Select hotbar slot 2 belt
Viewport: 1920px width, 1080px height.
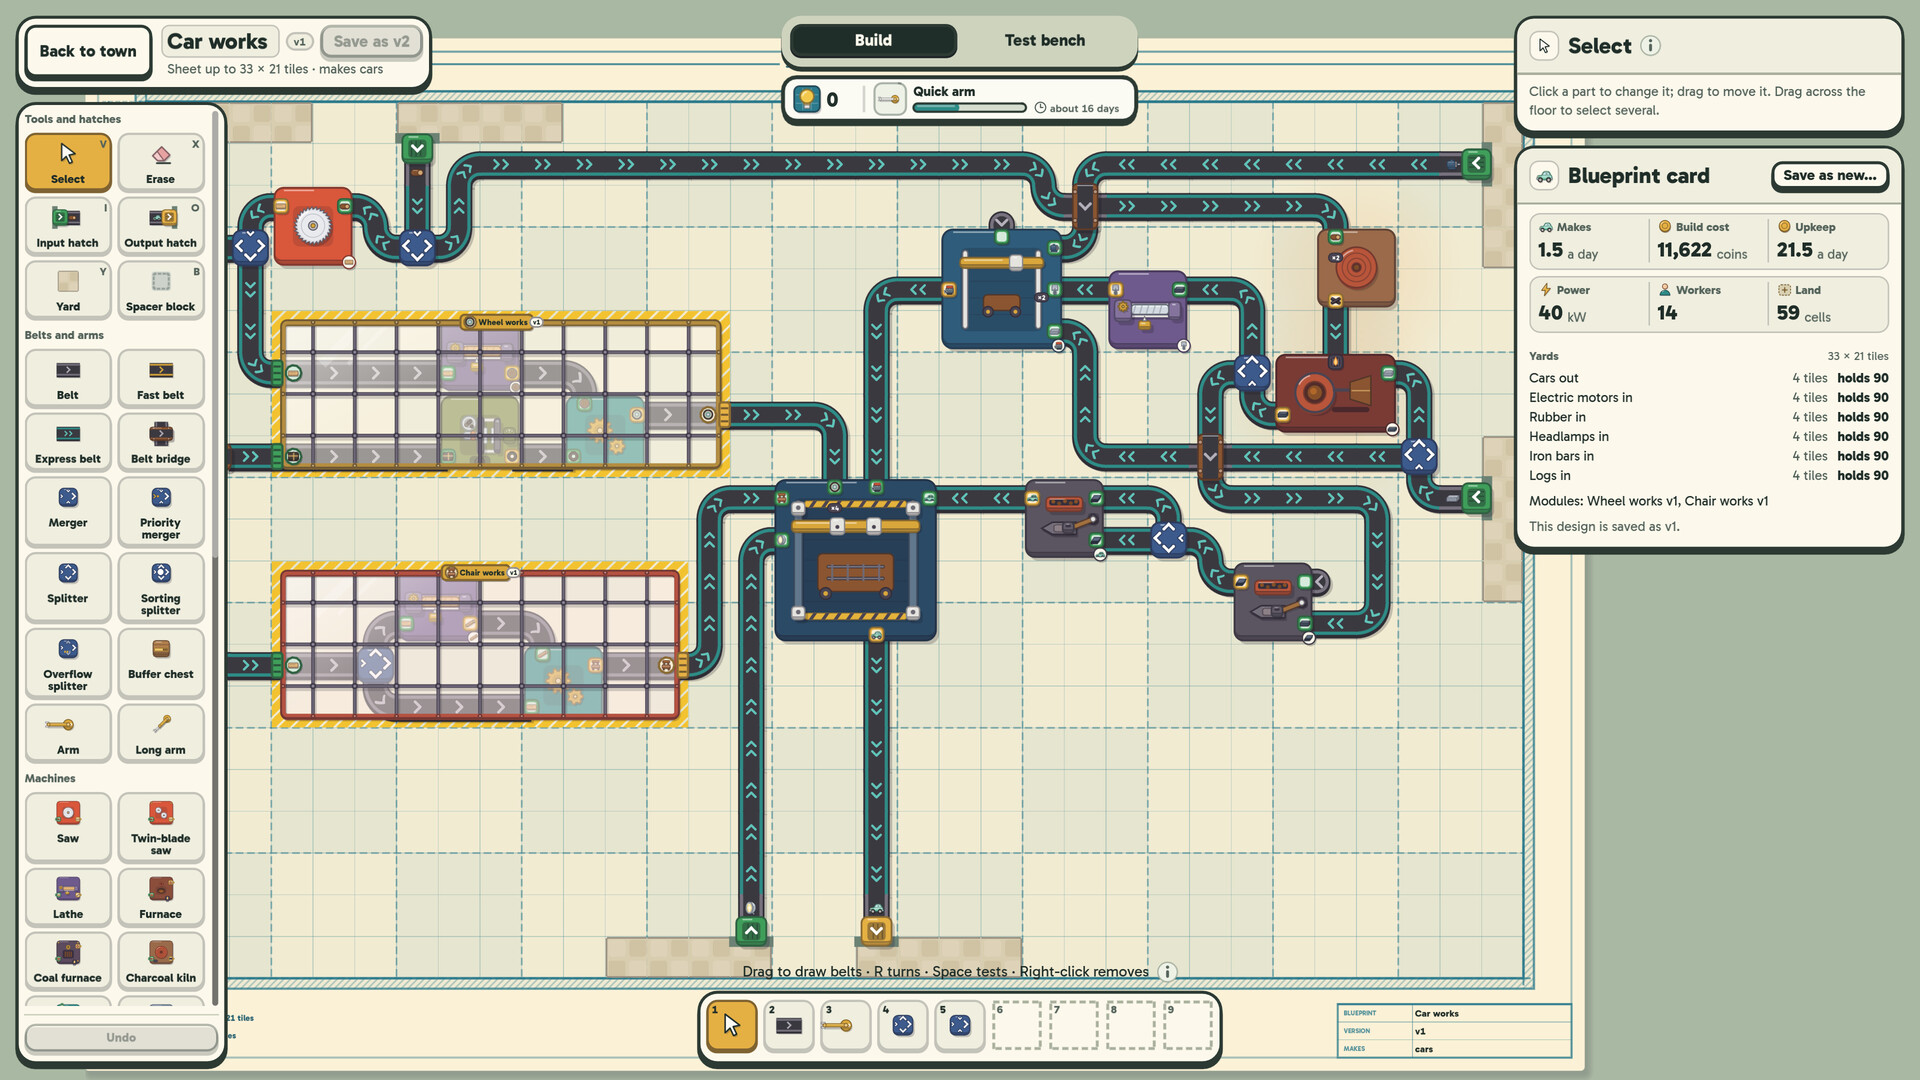(789, 1025)
